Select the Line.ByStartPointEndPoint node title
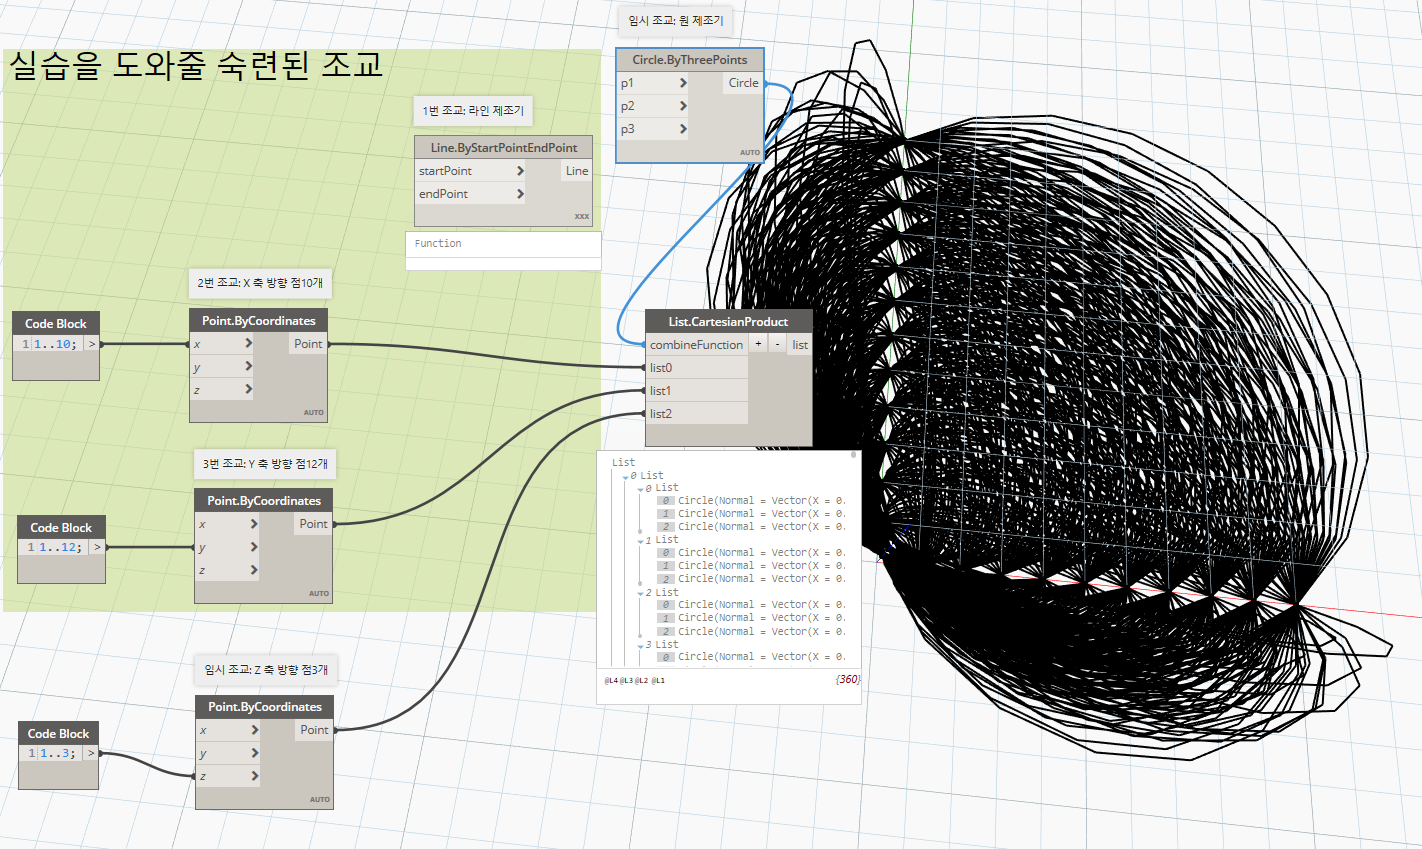The width and height of the screenshot is (1422, 849). coord(504,148)
